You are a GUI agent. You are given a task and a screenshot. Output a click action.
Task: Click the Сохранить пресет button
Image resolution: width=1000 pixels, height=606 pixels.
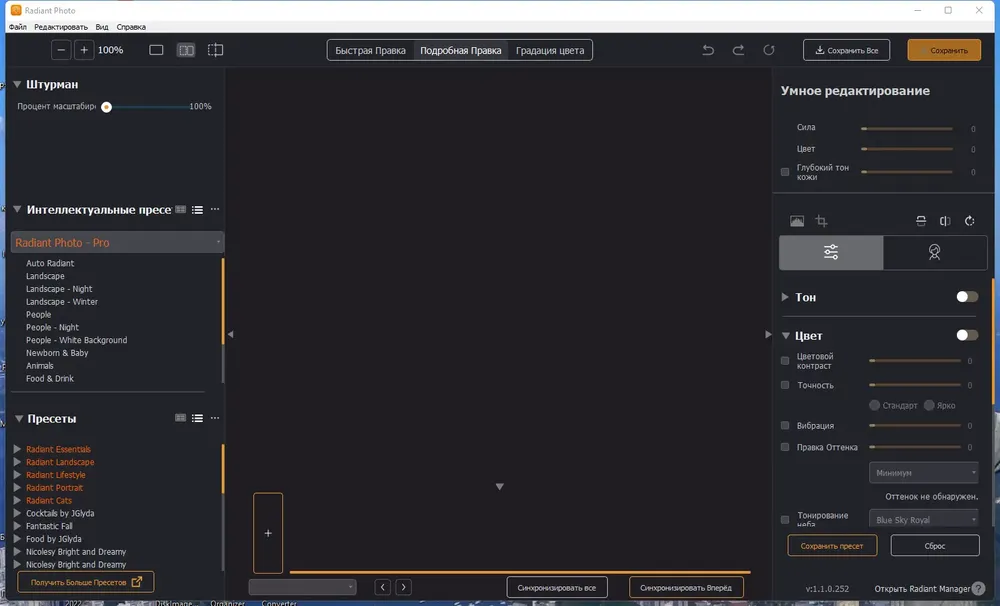pos(832,546)
